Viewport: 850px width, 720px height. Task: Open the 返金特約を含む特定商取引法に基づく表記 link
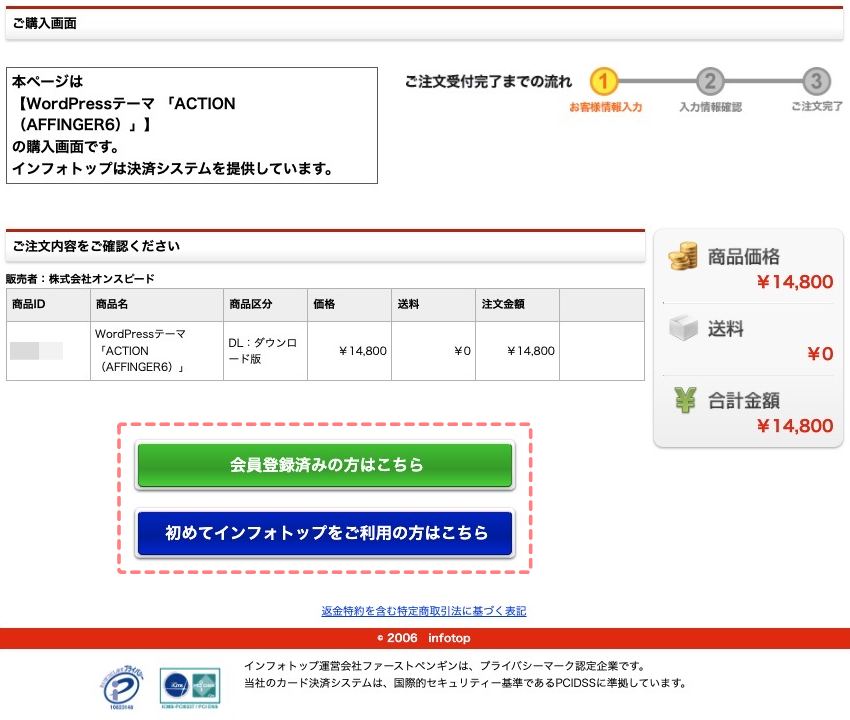pos(424,611)
